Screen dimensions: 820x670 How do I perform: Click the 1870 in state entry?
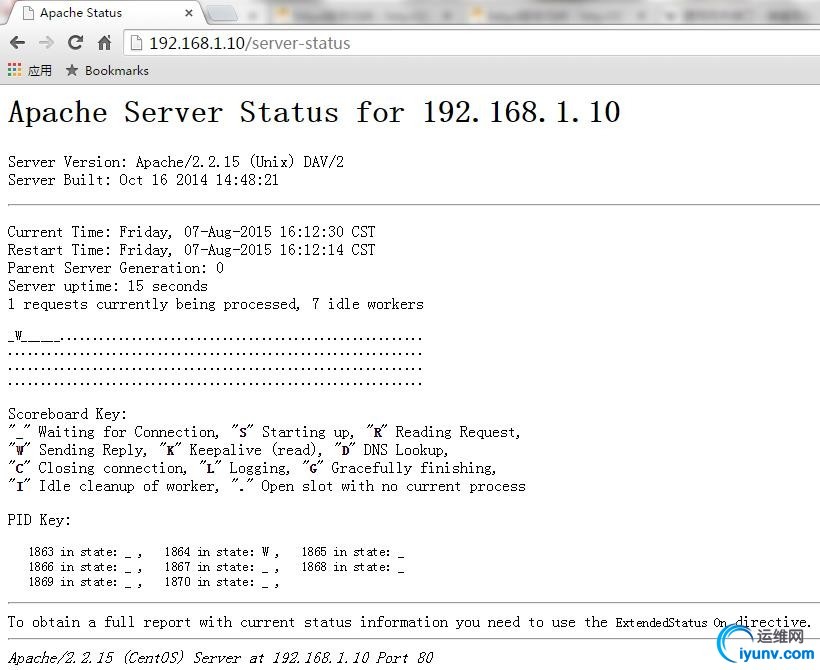(x=222, y=582)
